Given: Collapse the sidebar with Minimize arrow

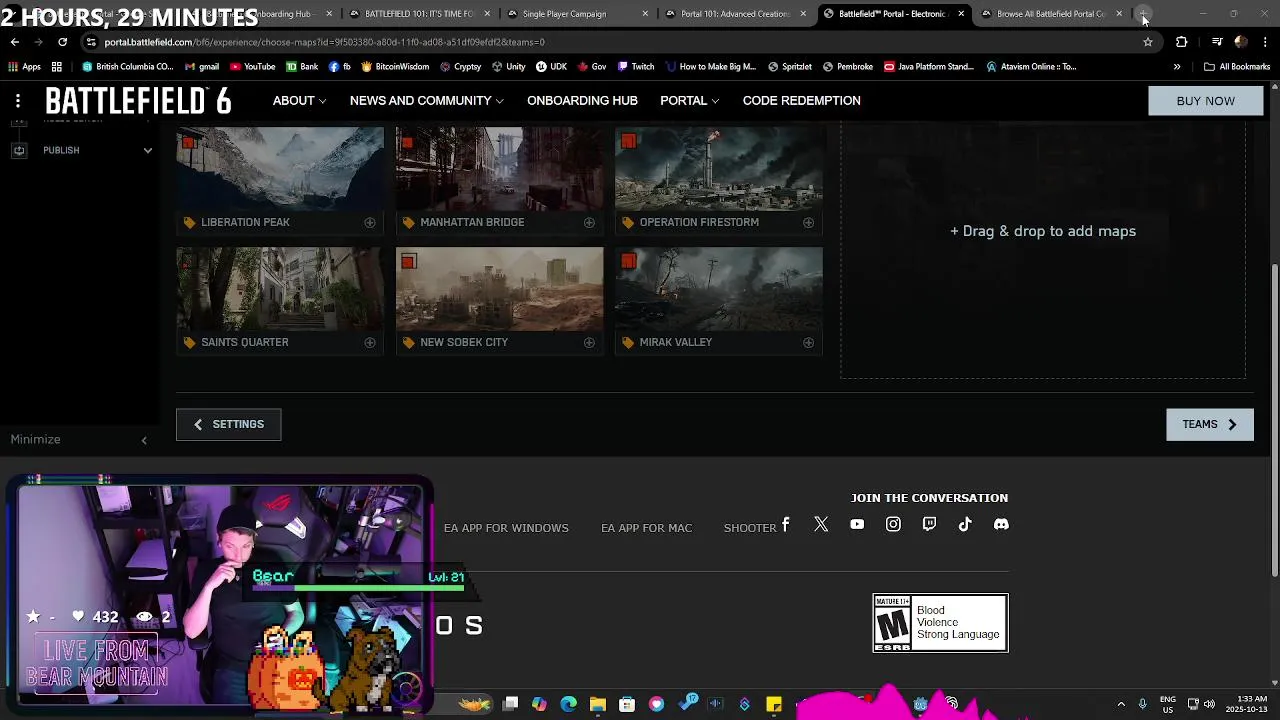Looking at the screenshot, I should pos(144,440).
